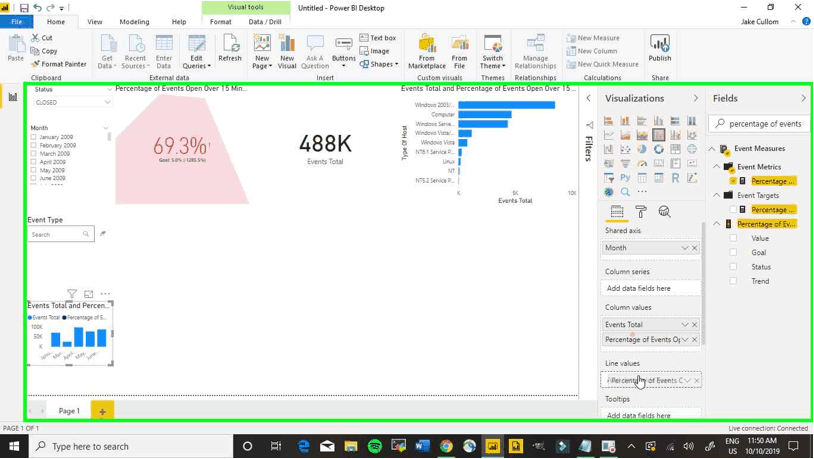Choose the map globe visualization
The width and height of the screenshot is (814, 459).
(x=691, y=149)
